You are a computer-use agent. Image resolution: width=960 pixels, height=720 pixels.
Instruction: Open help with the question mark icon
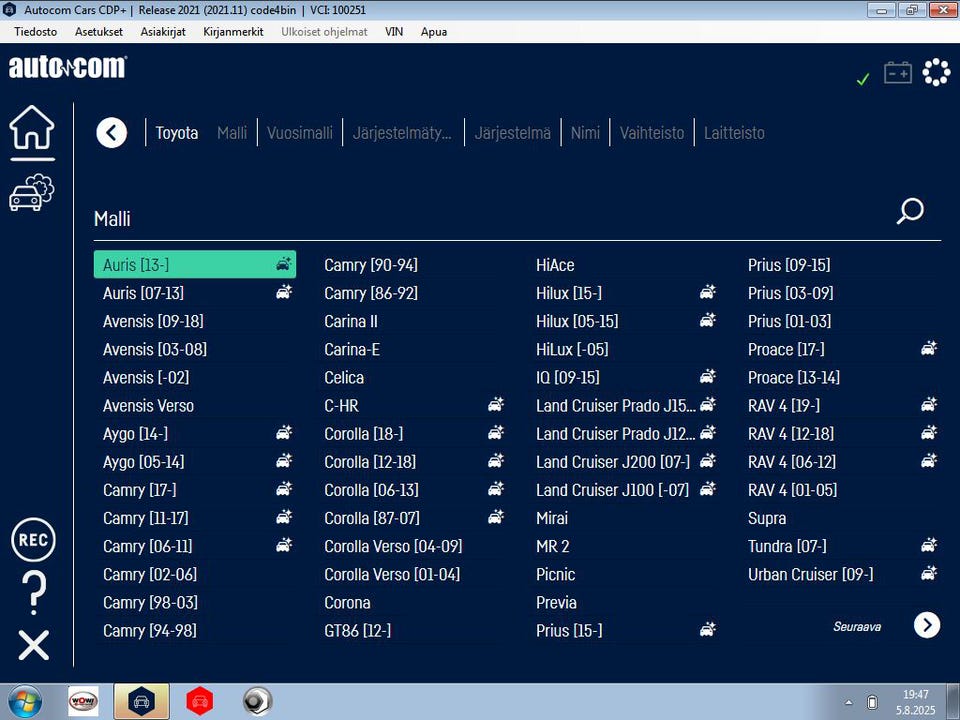[34, 593]
